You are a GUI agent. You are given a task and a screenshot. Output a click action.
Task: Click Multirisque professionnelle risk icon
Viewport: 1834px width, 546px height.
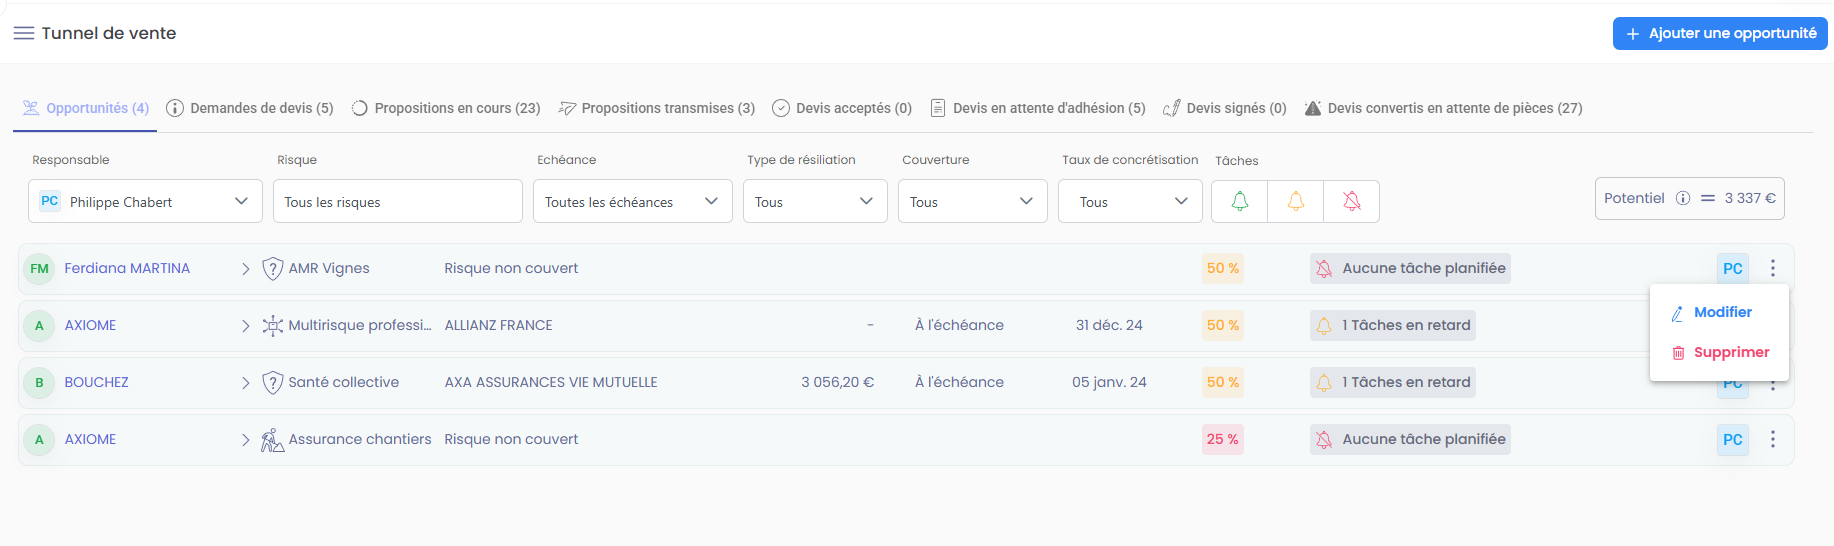click(x=272, y=325)
